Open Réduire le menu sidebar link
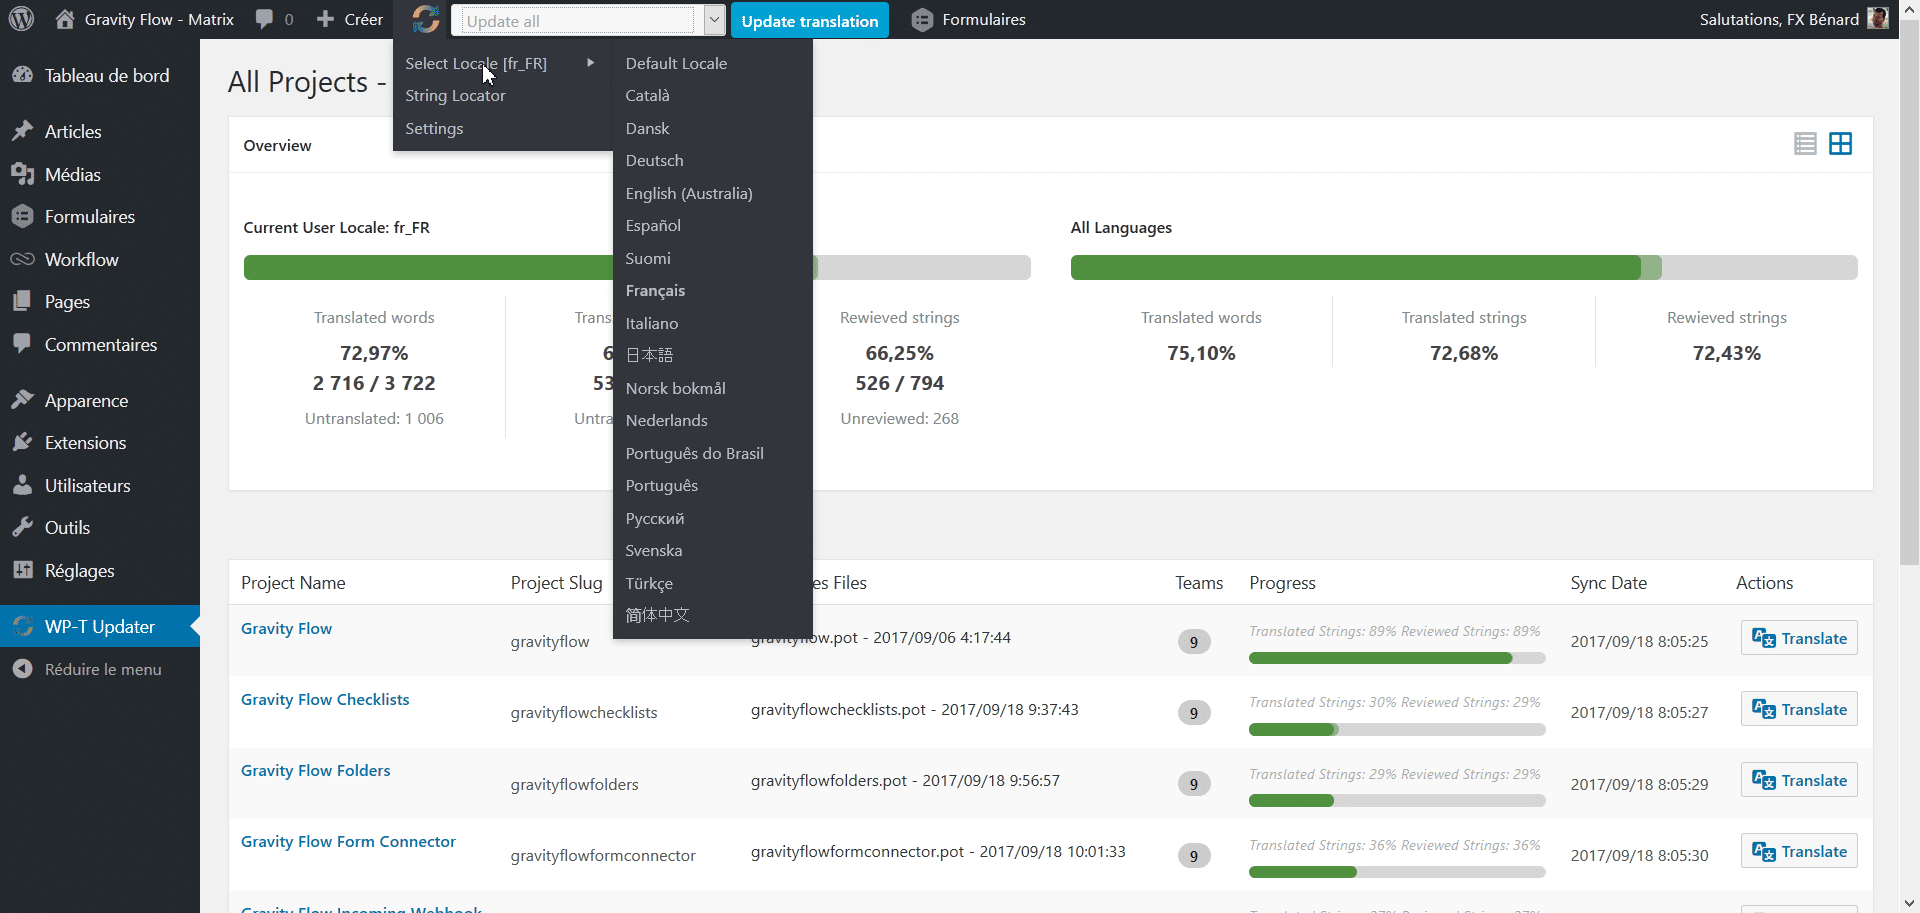The width and height of the screenshot is (1920, 913). (x=103, y=669)
